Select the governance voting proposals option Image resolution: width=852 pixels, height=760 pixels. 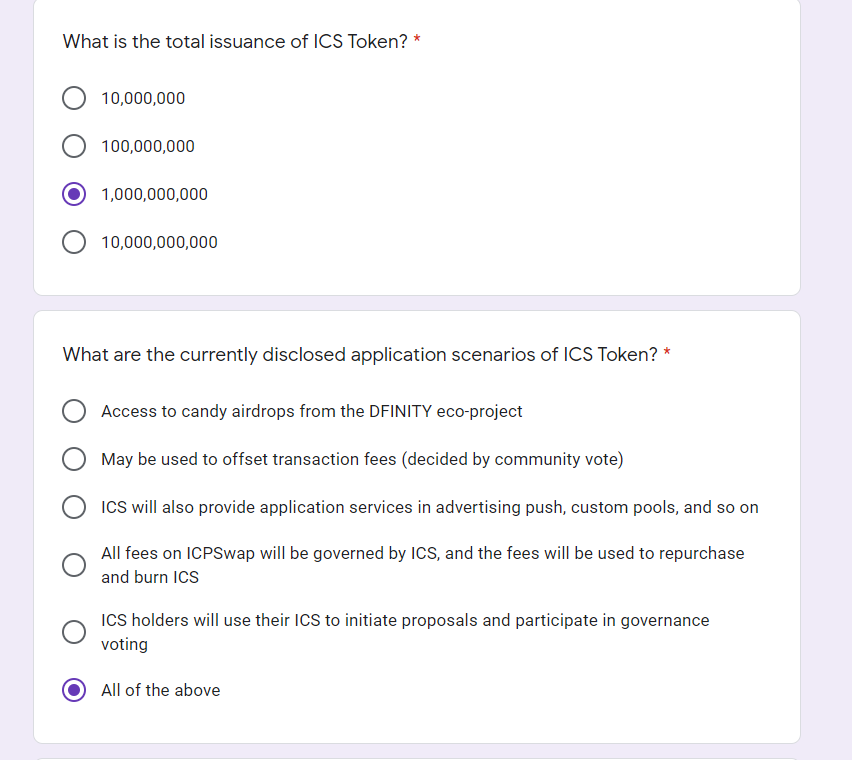pyautogui.click(x=74, y=632)
